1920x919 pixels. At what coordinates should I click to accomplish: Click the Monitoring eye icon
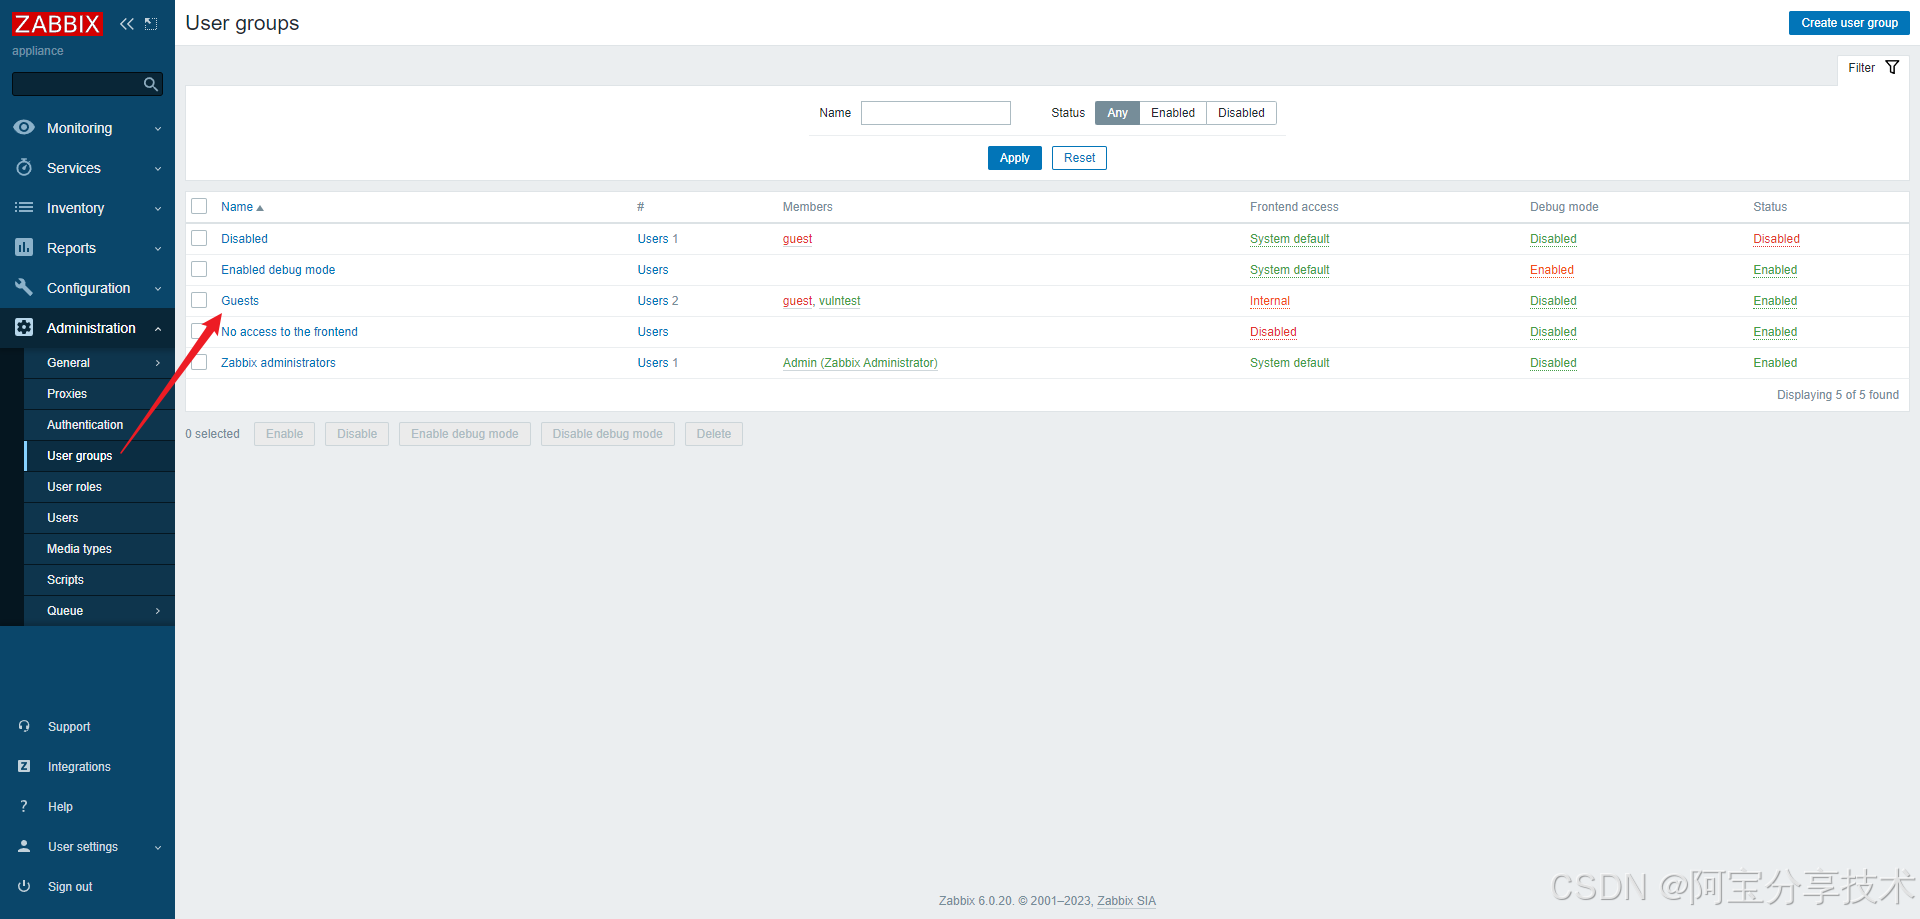coord(24,128)
